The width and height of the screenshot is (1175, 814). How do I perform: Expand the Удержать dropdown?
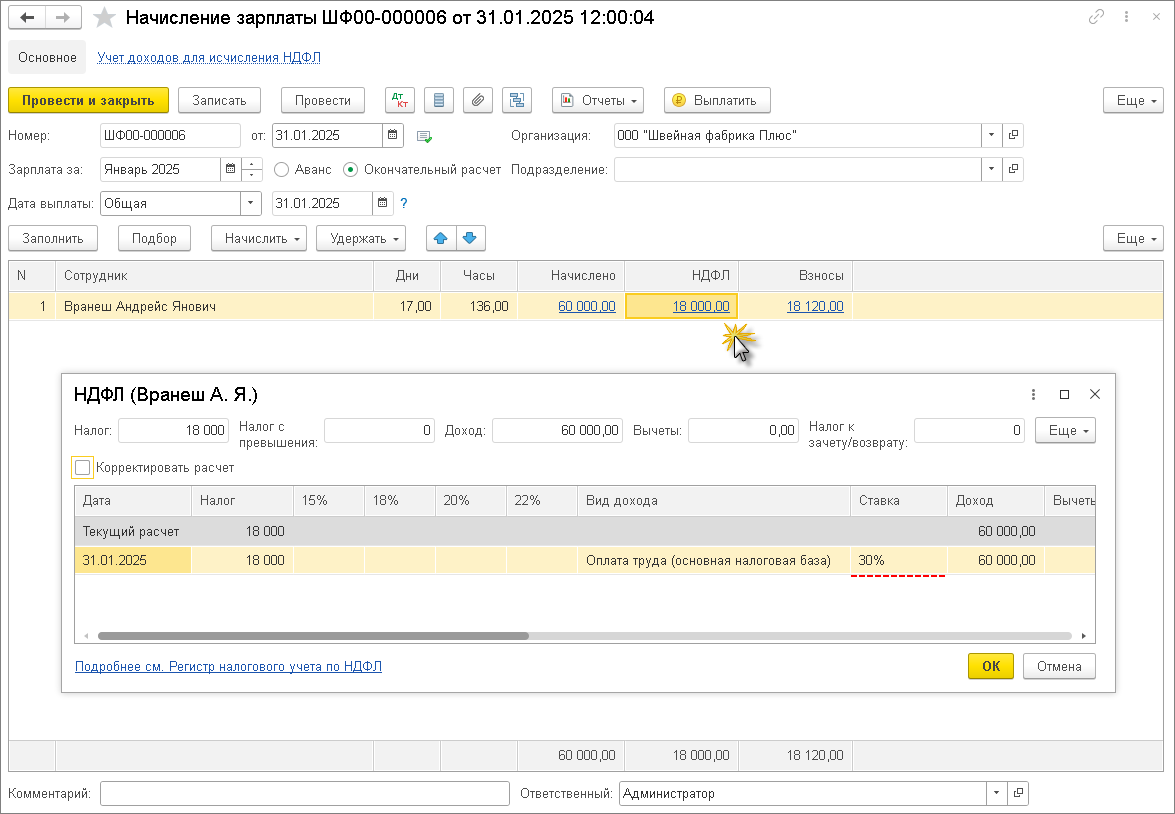pyautogui.click(x=361, y=238)
